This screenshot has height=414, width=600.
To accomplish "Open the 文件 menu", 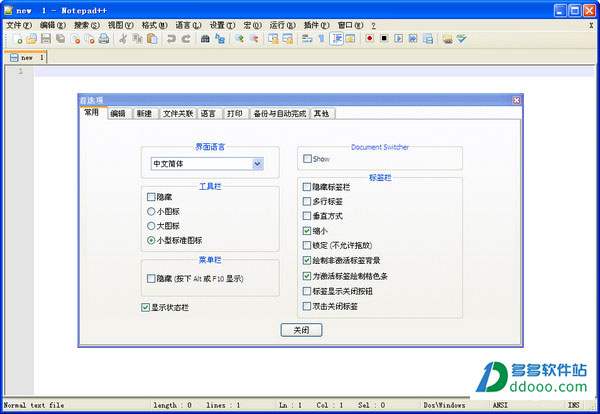I will tap(19, 25).
